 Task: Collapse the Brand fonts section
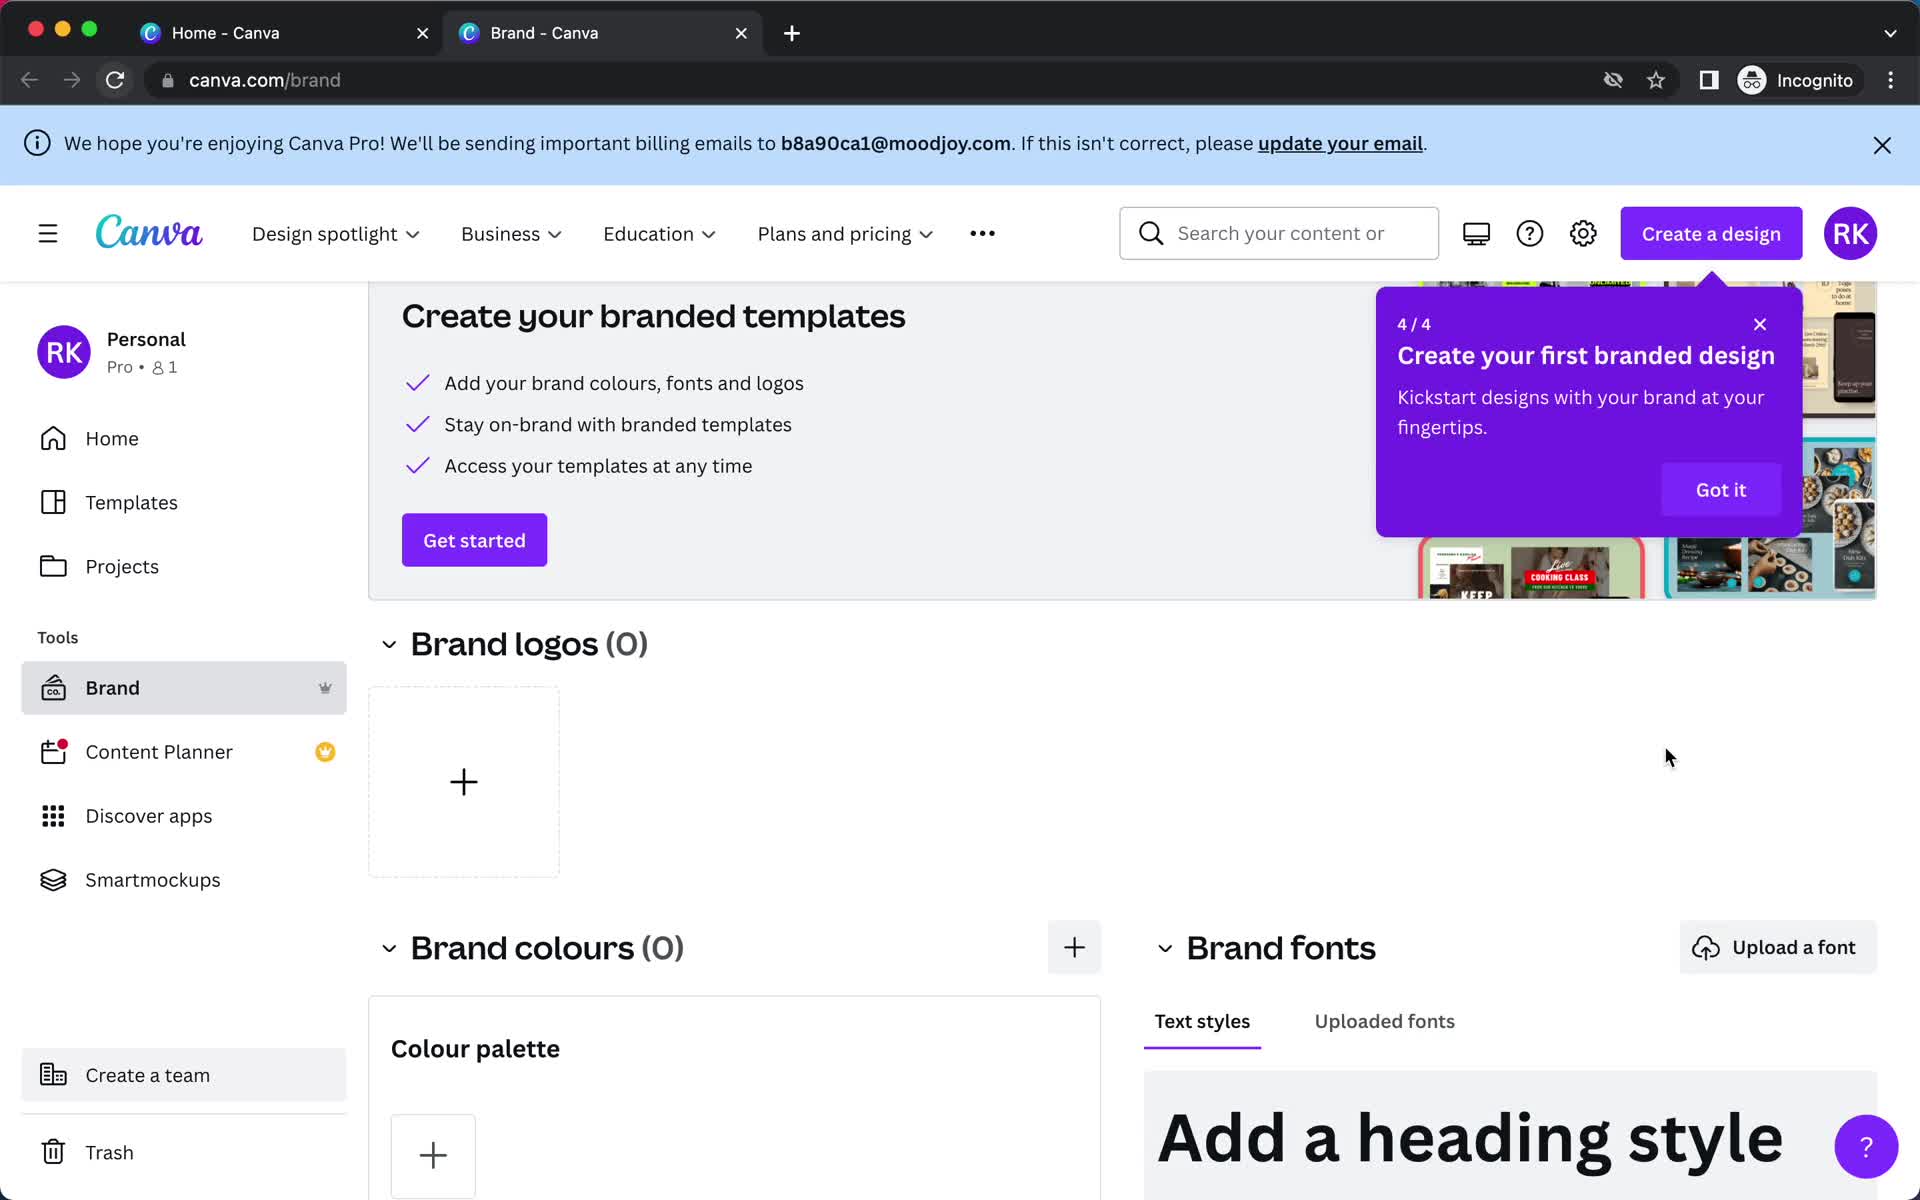pyautogui.click(x=1165, y=948)
